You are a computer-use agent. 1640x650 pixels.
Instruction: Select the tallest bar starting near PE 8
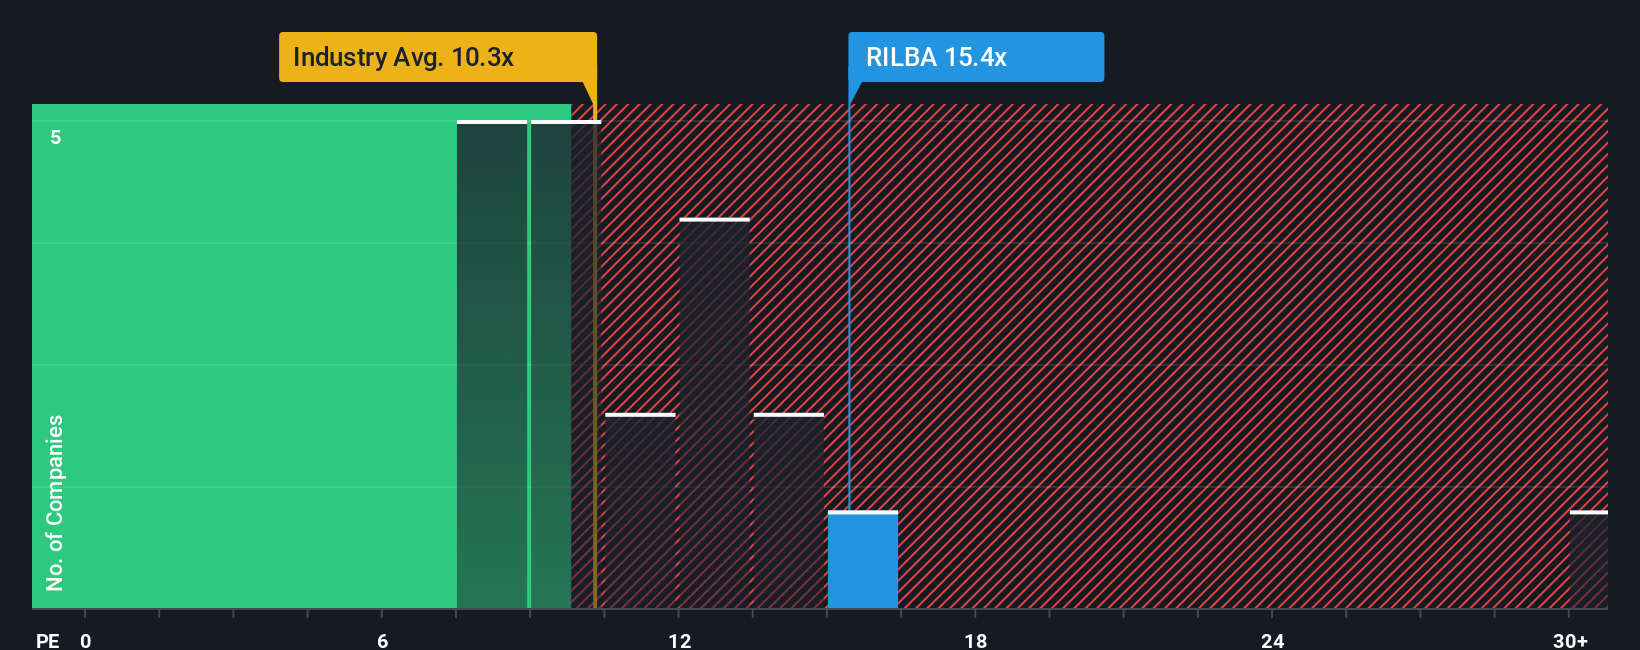tap(492, 365)
